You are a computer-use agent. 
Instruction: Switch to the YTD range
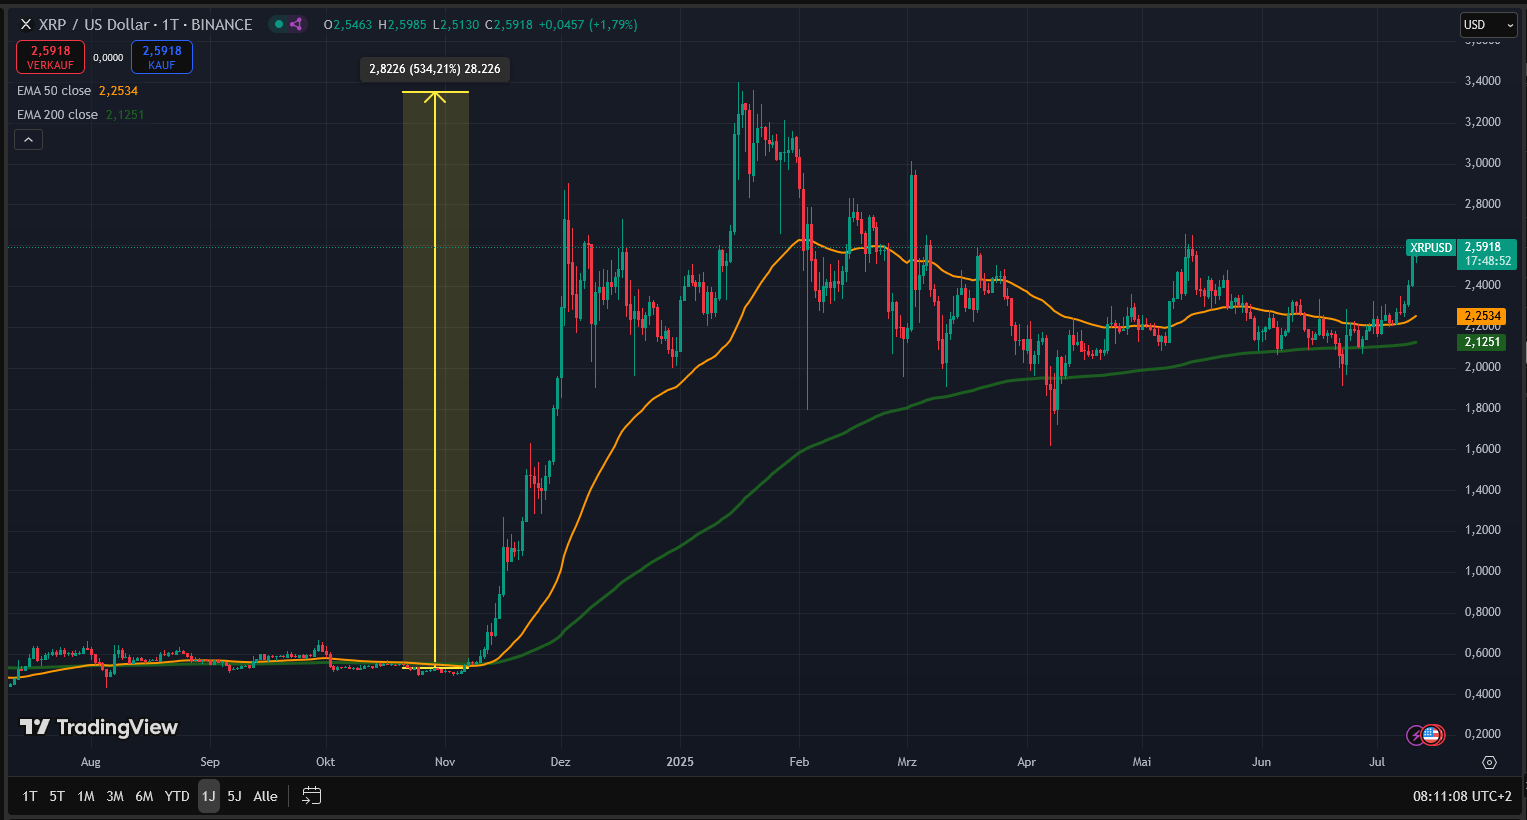[x=177, y=796]
